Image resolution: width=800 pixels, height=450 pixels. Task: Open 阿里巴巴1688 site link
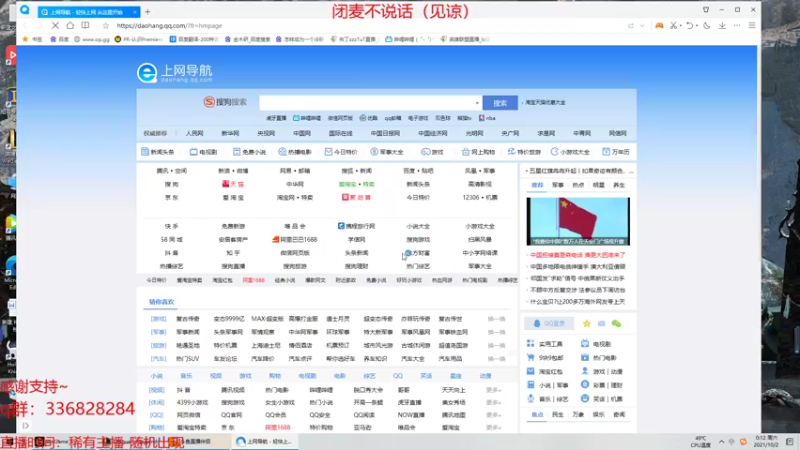(x=294, y=239)
